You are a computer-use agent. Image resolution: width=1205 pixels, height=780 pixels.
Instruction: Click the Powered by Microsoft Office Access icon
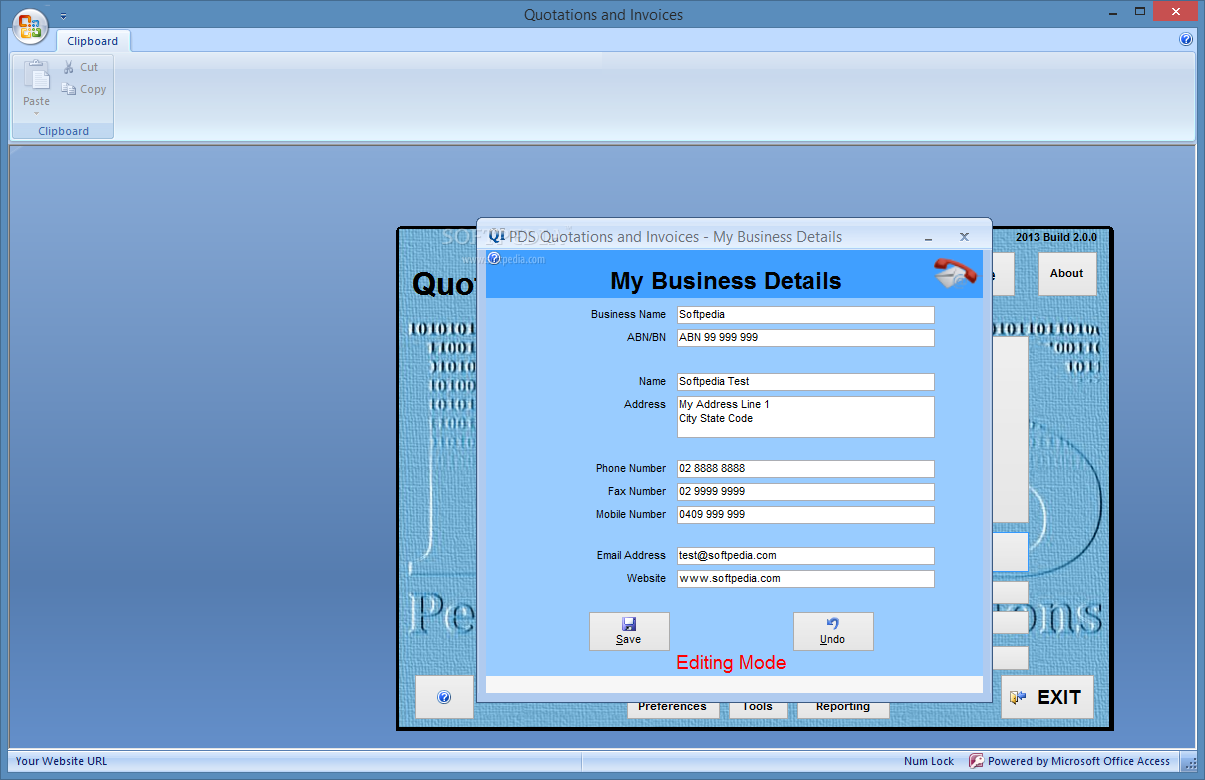tap(976, 761)
